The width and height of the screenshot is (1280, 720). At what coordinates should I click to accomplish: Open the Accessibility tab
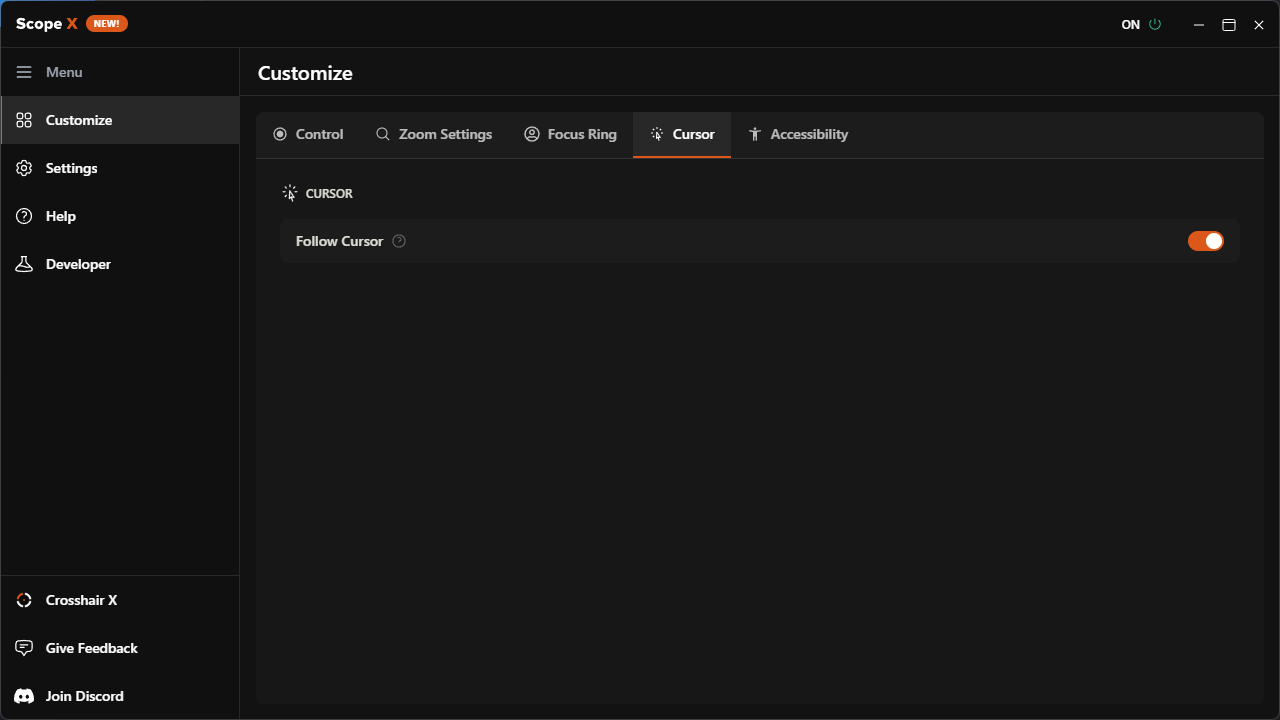[x=798, y=133]
